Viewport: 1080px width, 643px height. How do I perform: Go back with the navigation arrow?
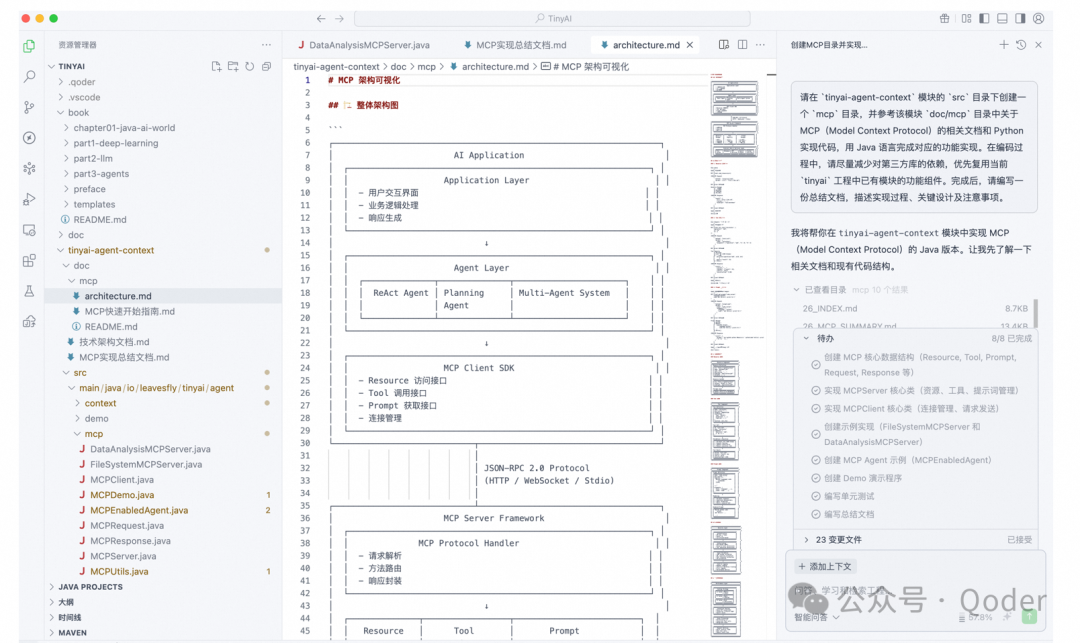tap(321, 19)
